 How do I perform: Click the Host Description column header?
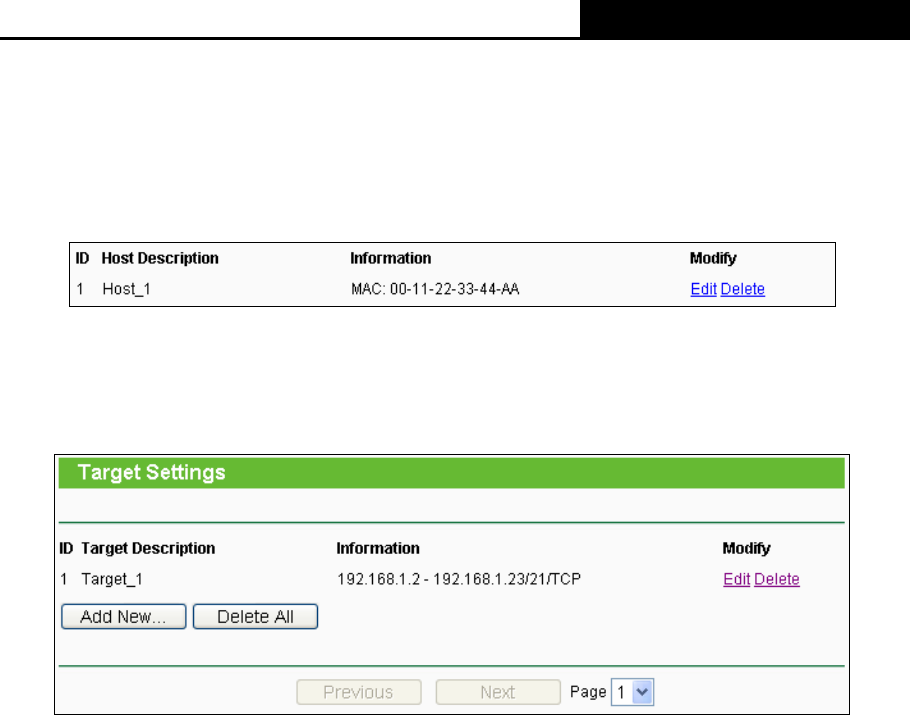[160, 258]
